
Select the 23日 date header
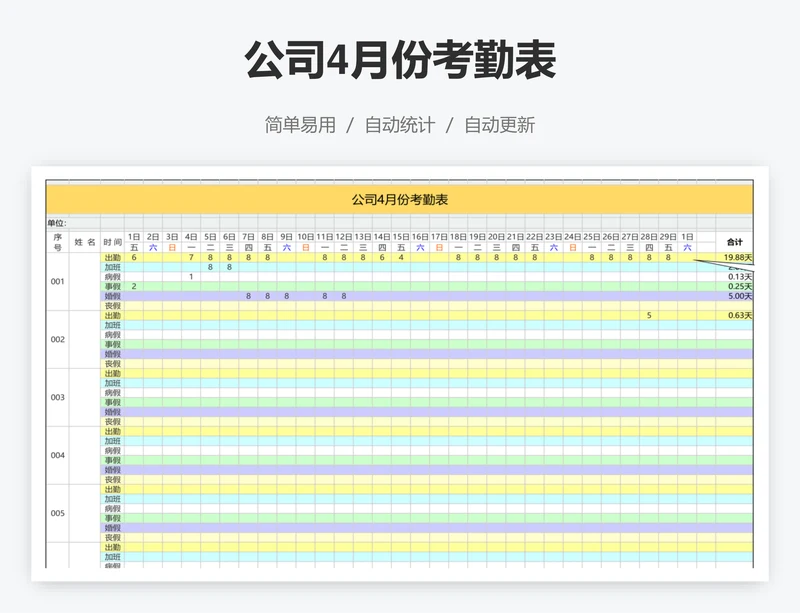pos(554,237)
